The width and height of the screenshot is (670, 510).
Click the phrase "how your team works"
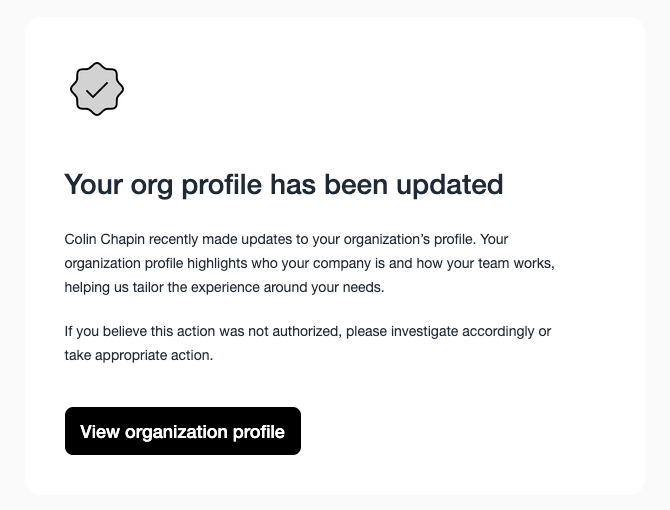487,263
